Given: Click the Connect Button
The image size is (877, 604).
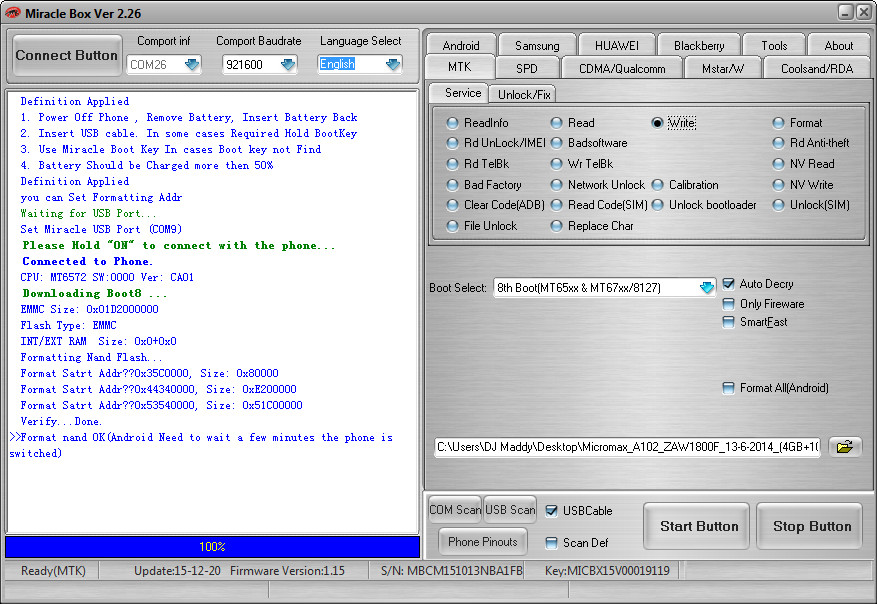Looking at the screenshot, I should click(x=67, y=55).
